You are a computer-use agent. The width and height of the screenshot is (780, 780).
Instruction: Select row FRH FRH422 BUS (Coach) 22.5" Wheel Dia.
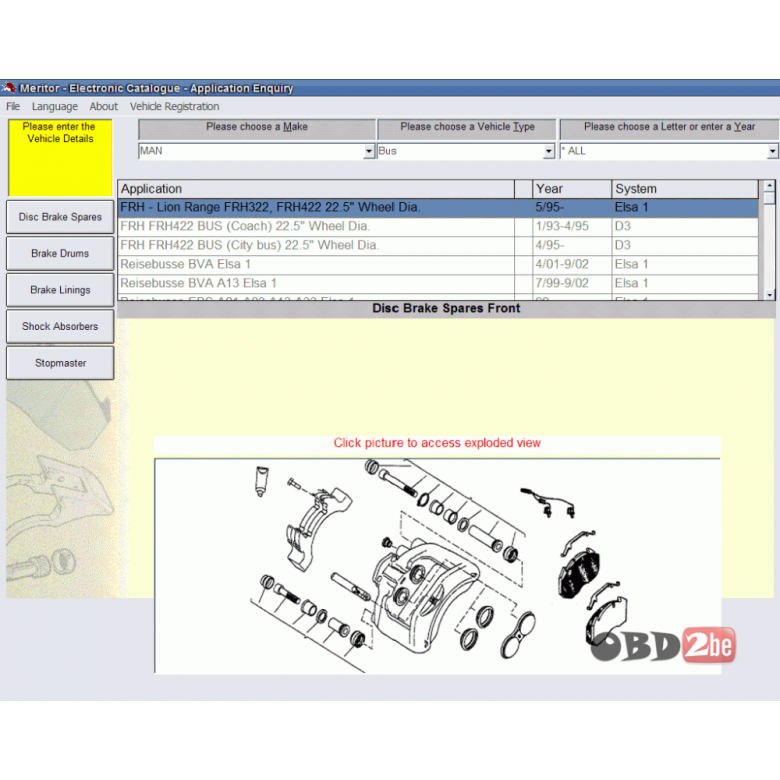[x=438, y=226]
